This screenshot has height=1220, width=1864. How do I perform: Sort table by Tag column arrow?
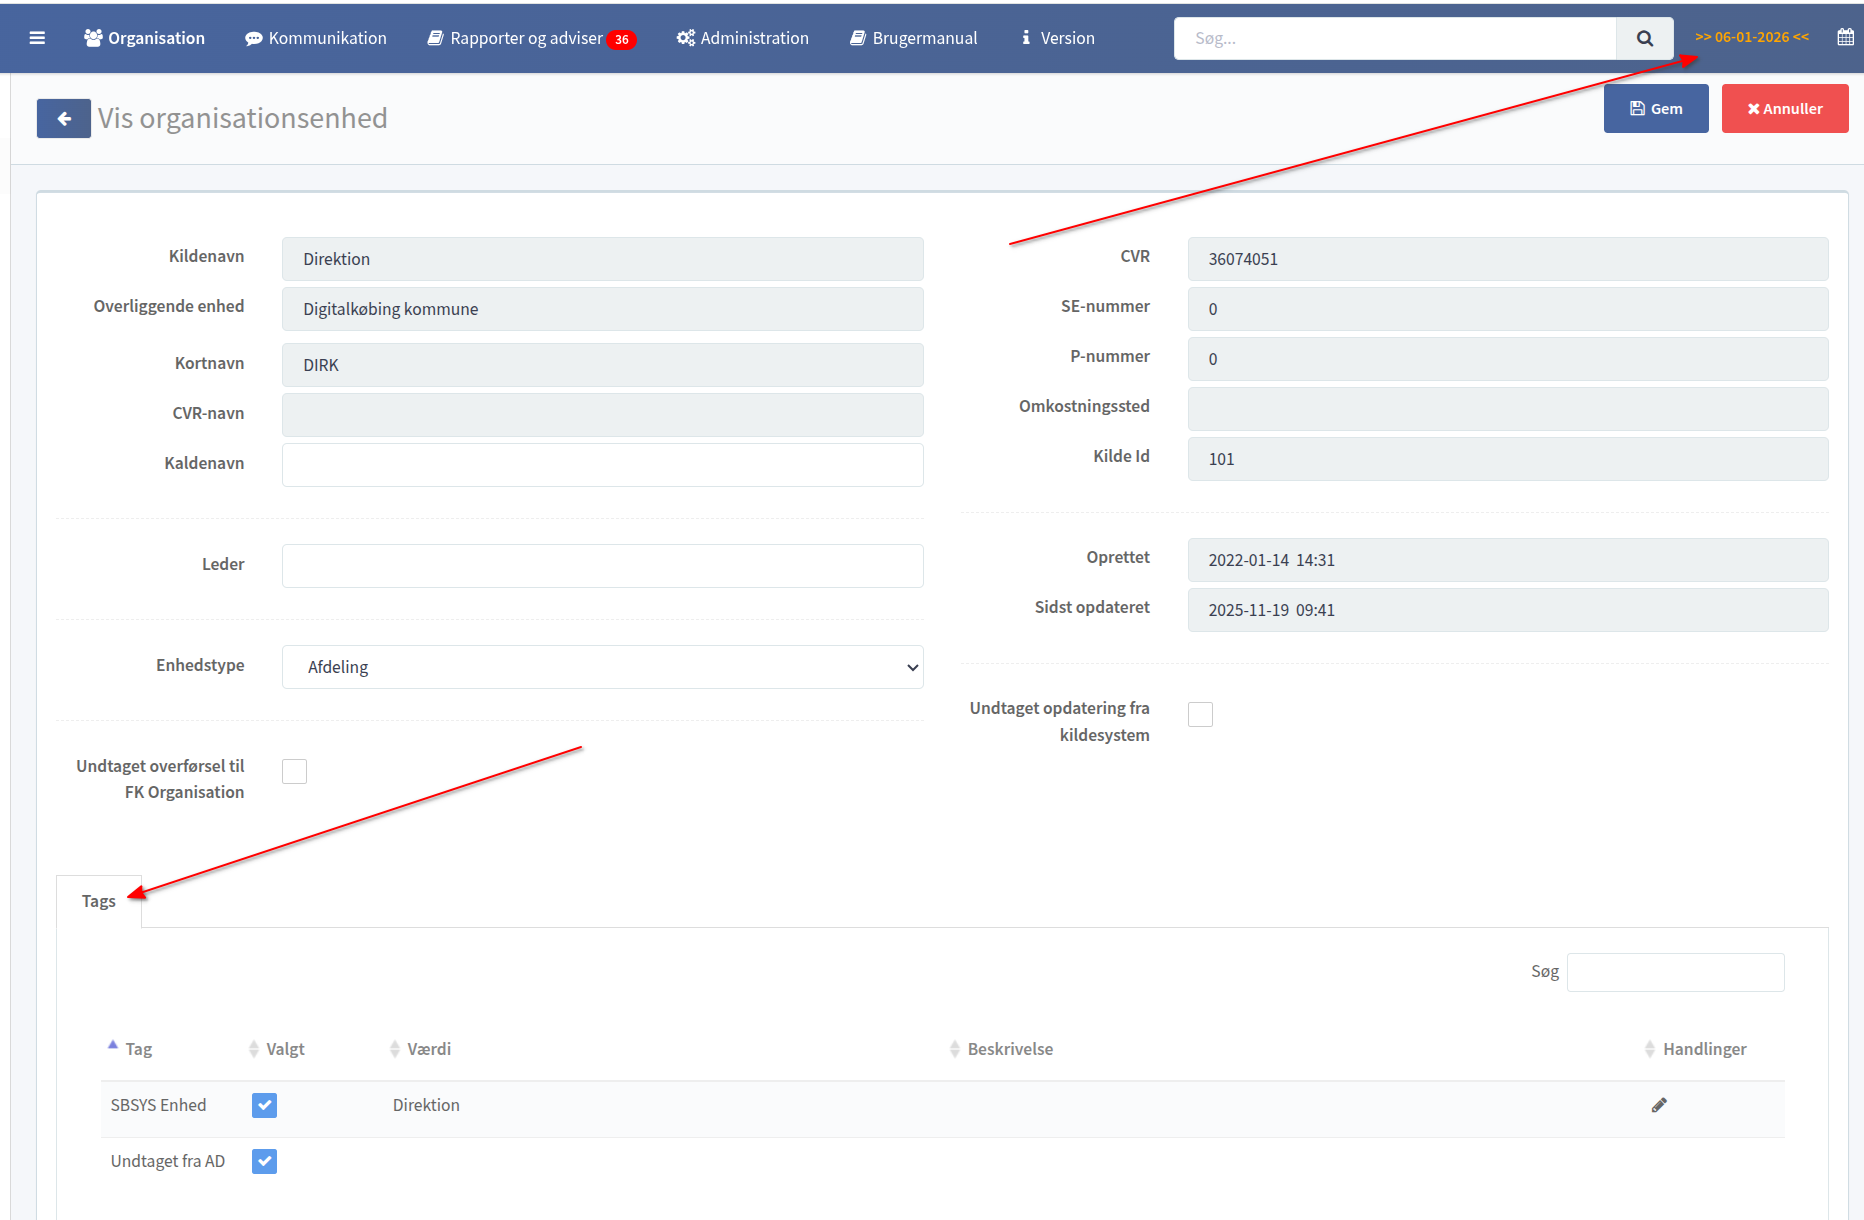click(113, 1047)
